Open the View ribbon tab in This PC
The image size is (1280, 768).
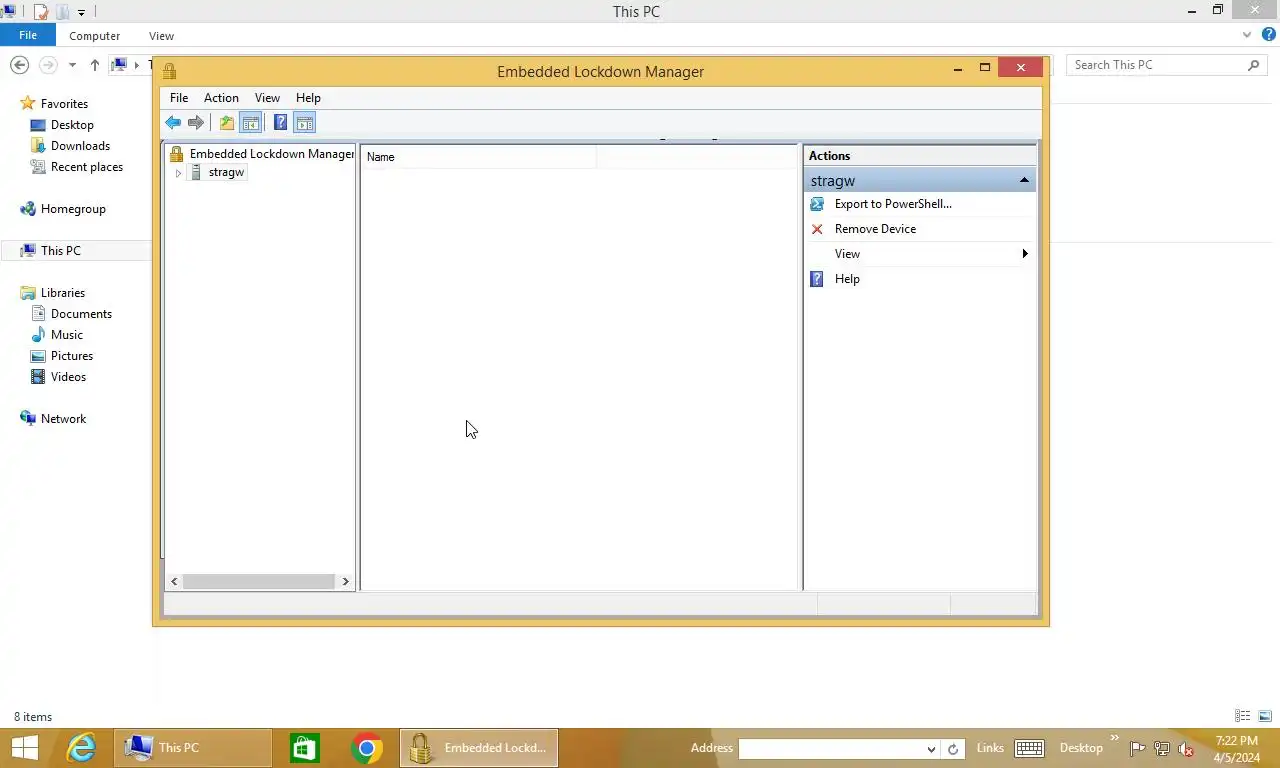pyautogui.click(x=161, y=36)
